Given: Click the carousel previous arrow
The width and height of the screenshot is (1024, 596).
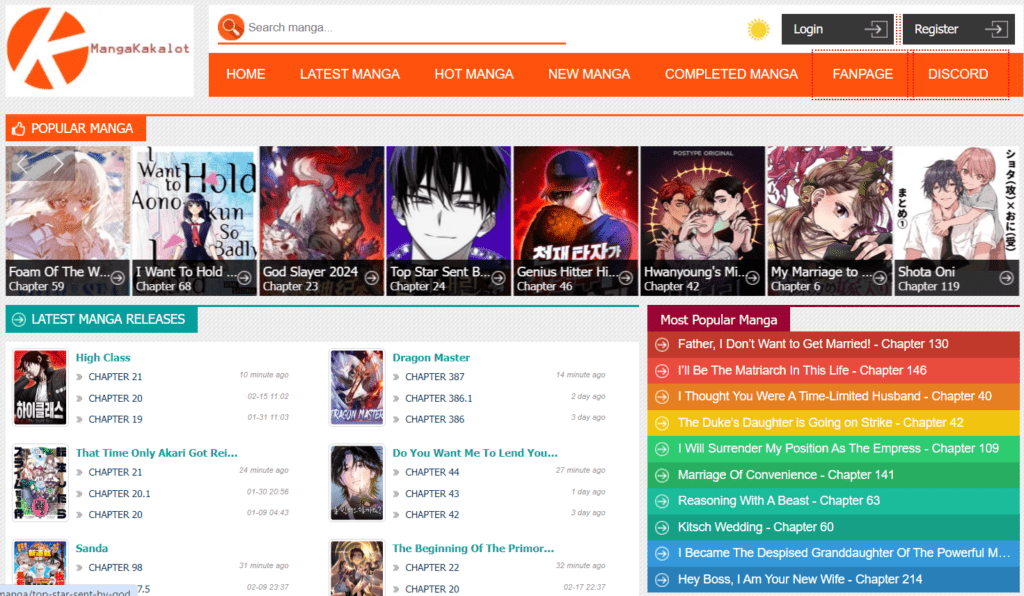Looking at the screenshot, I should 24,164.
